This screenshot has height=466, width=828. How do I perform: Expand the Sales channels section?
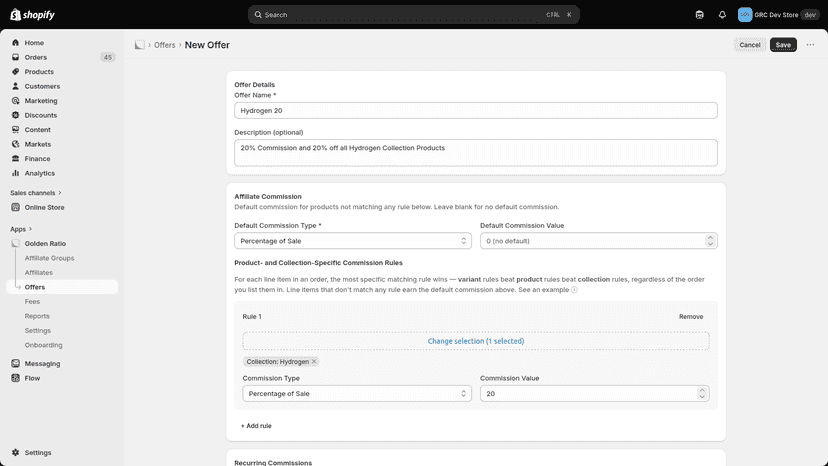36,193
